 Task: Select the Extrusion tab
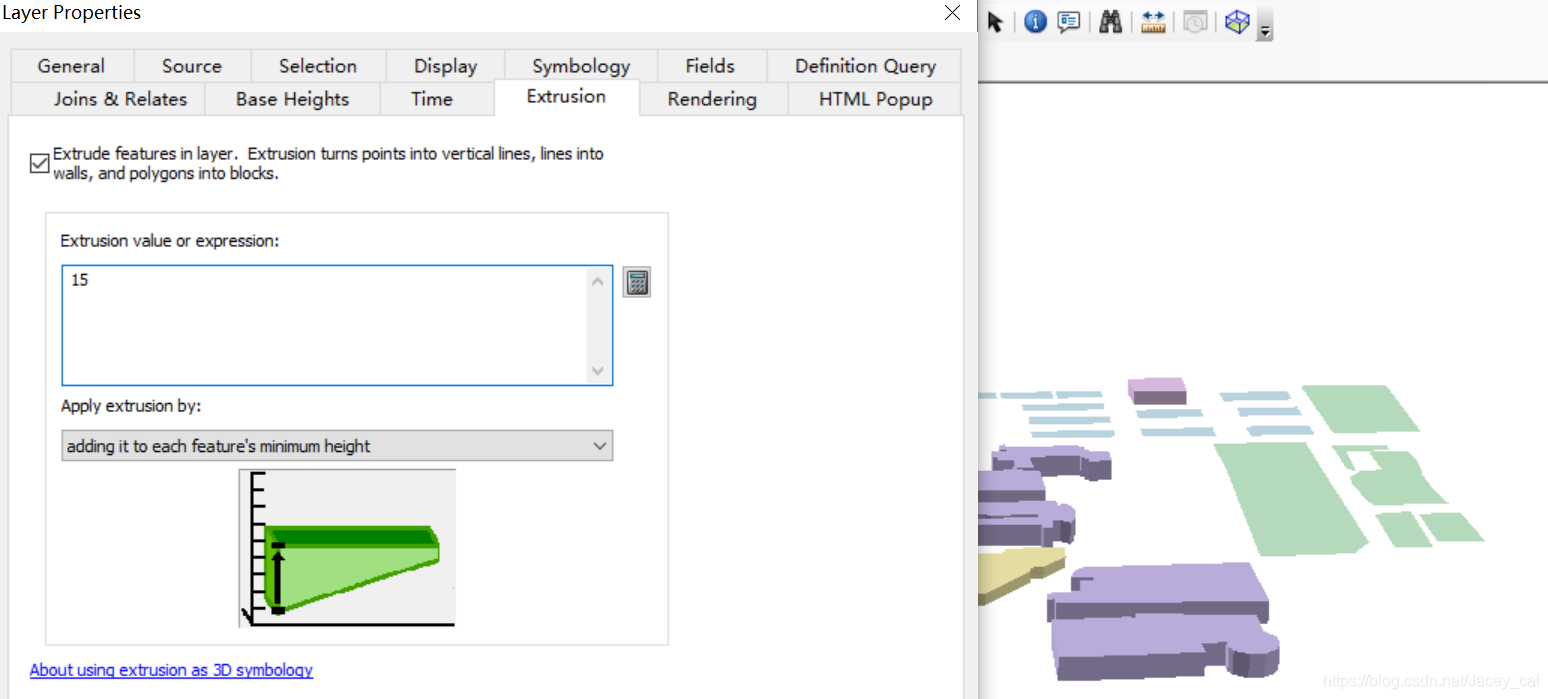(566, 97)
